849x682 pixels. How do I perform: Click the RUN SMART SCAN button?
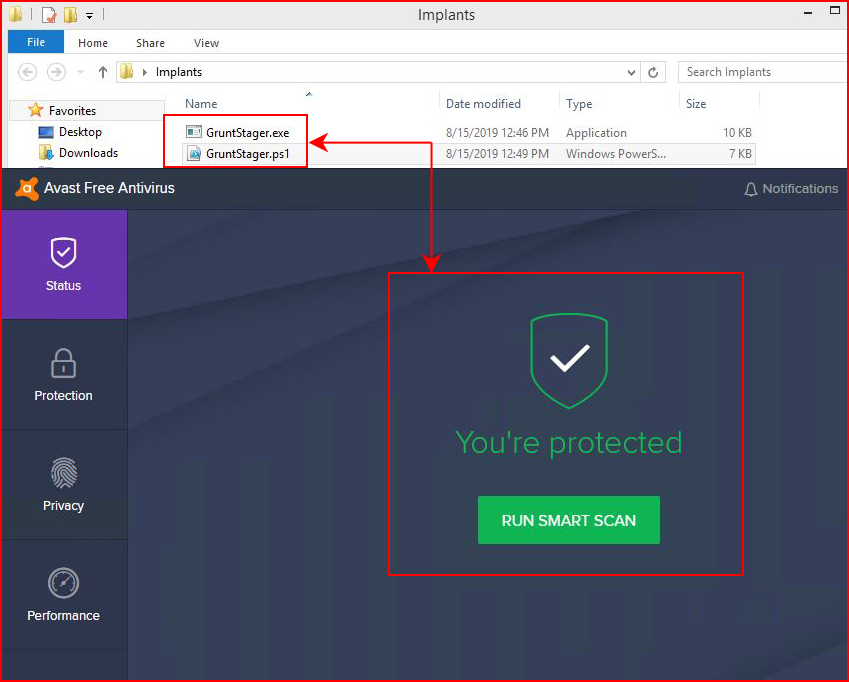[x=569, y=520]
